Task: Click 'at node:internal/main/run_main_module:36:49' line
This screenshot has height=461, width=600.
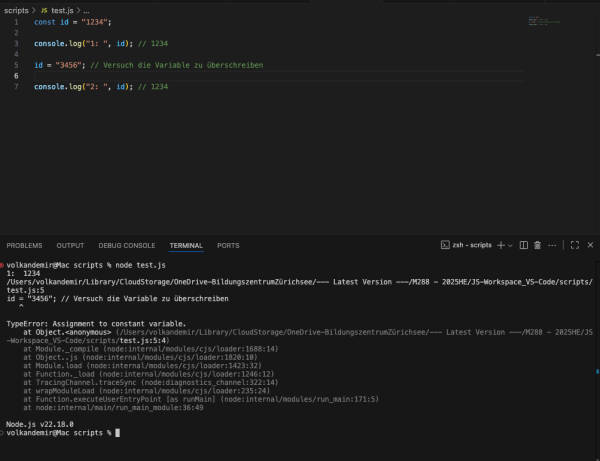Action: pos(113,408)
